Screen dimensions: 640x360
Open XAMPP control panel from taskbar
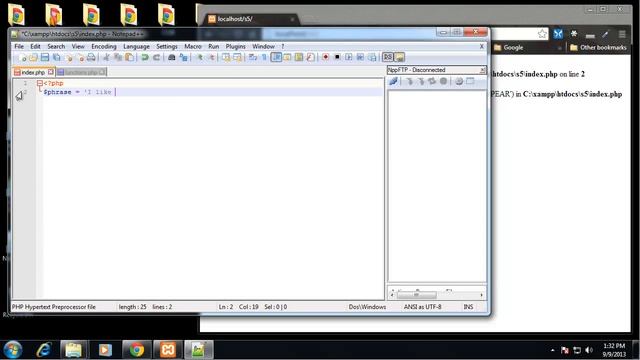coord(167,350)
